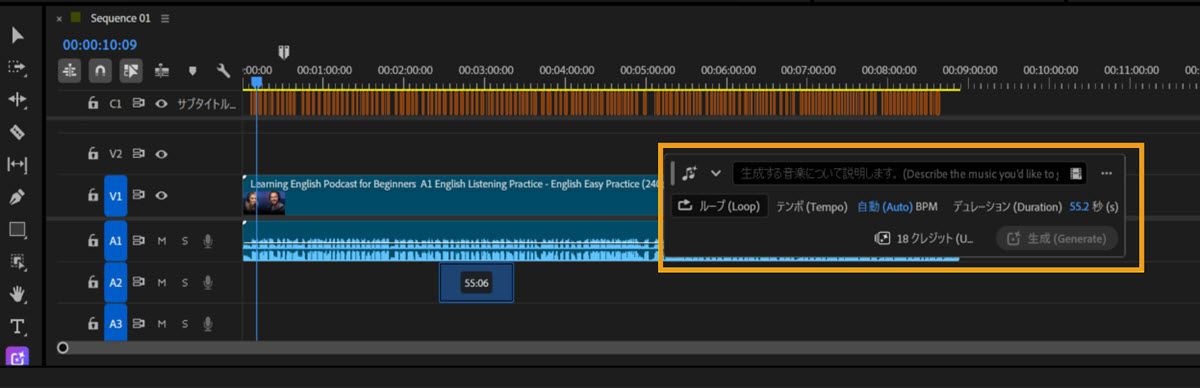Toggle sync lock on the V2 track

click(139, 154)
